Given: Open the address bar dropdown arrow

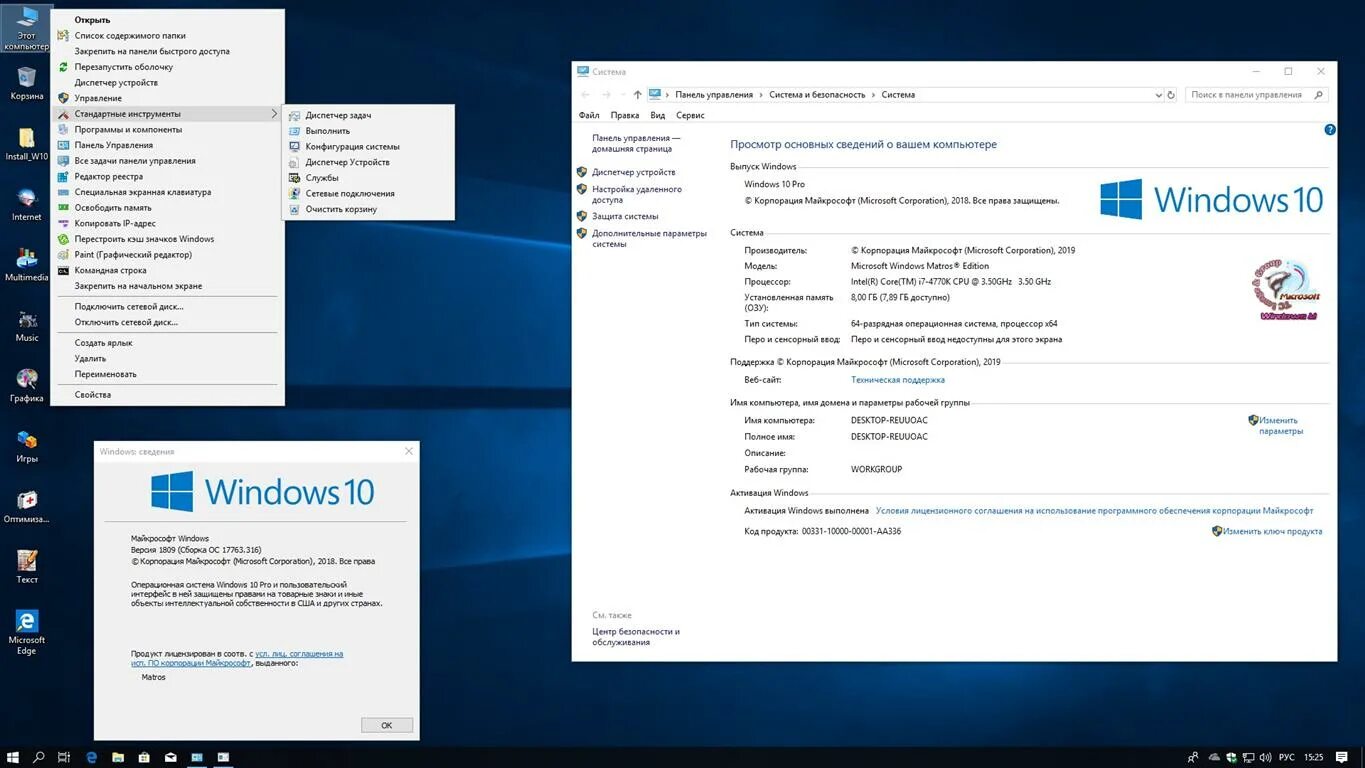Looking at the screenshot, I should (1157, 94).
